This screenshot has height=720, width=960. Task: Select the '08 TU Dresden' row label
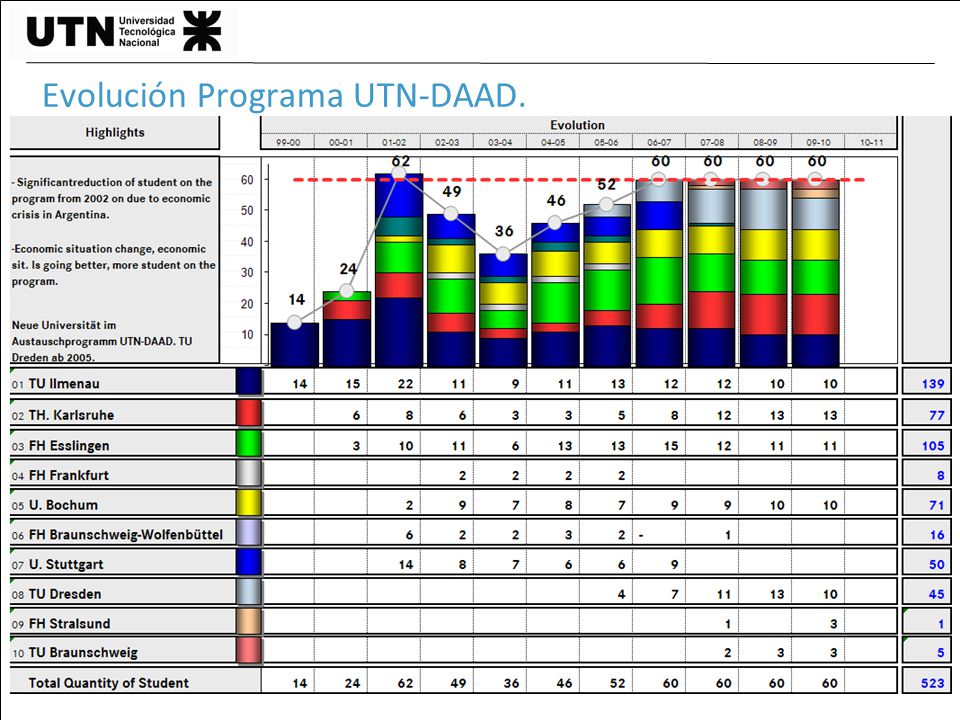click(56, 594)
